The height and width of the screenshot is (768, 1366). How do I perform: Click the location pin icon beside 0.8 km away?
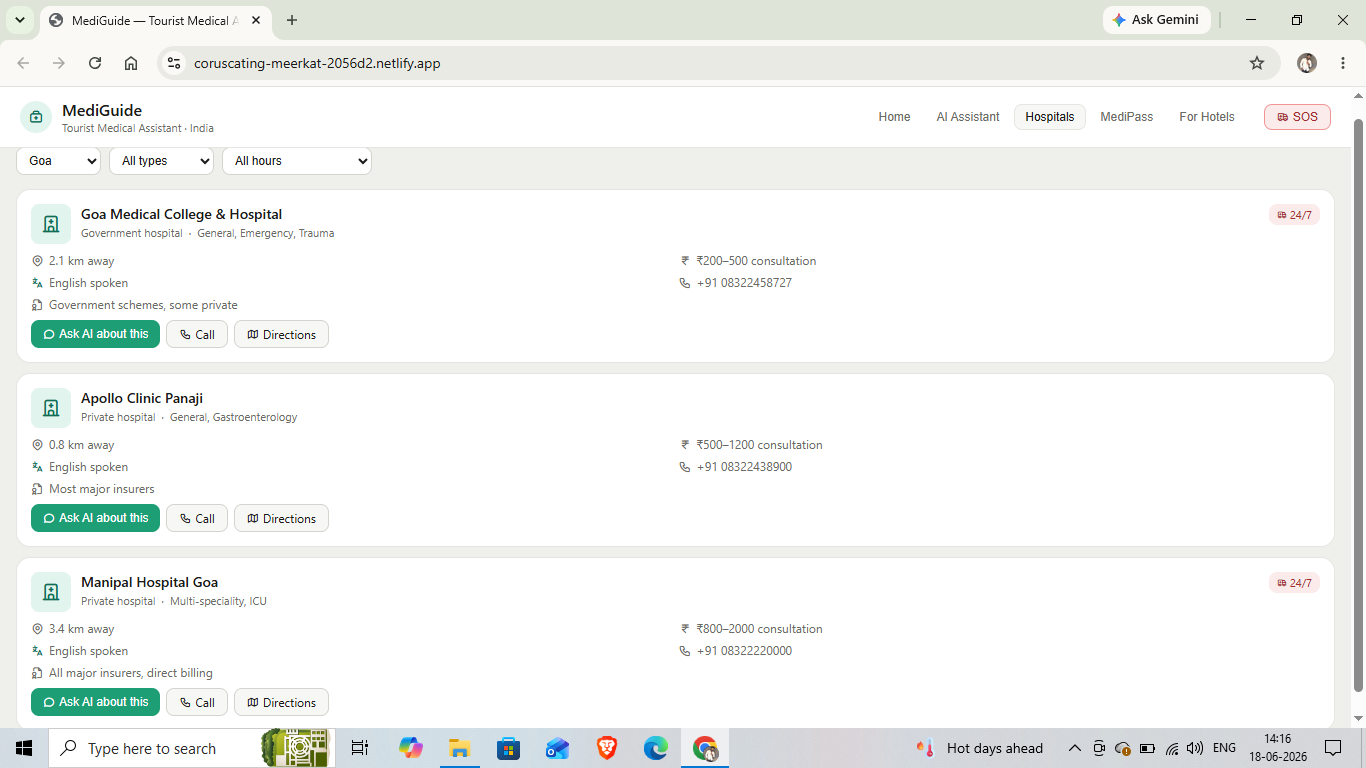38,445
